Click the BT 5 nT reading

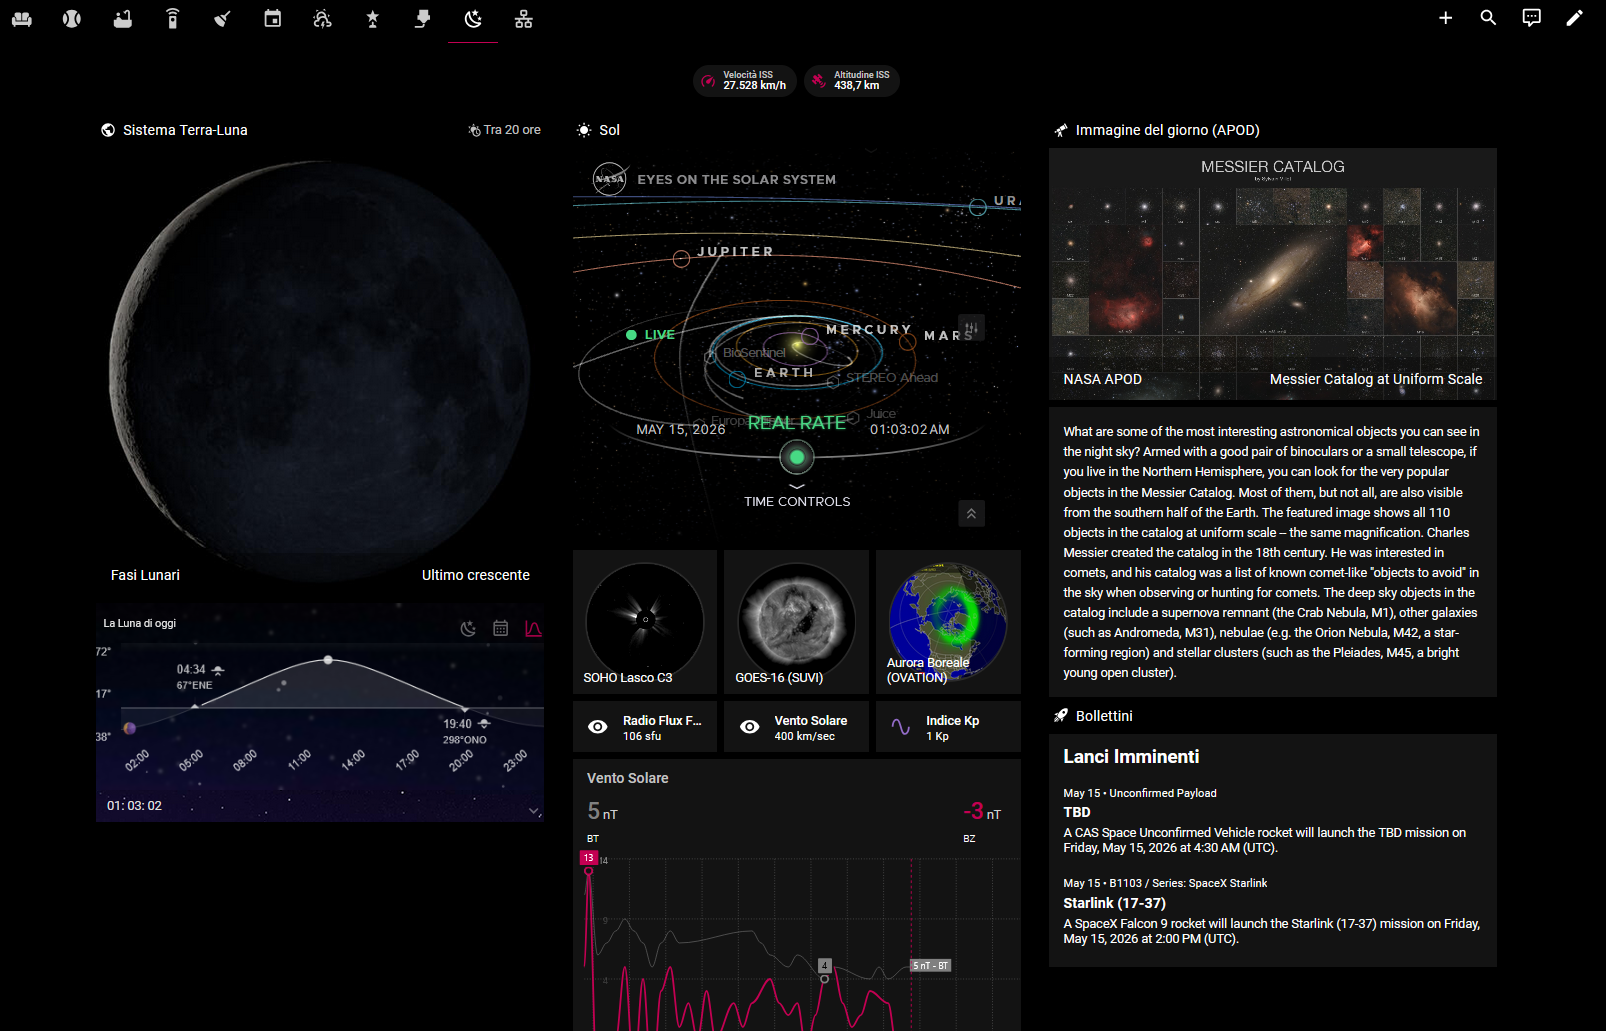click(x=603, y=812)
